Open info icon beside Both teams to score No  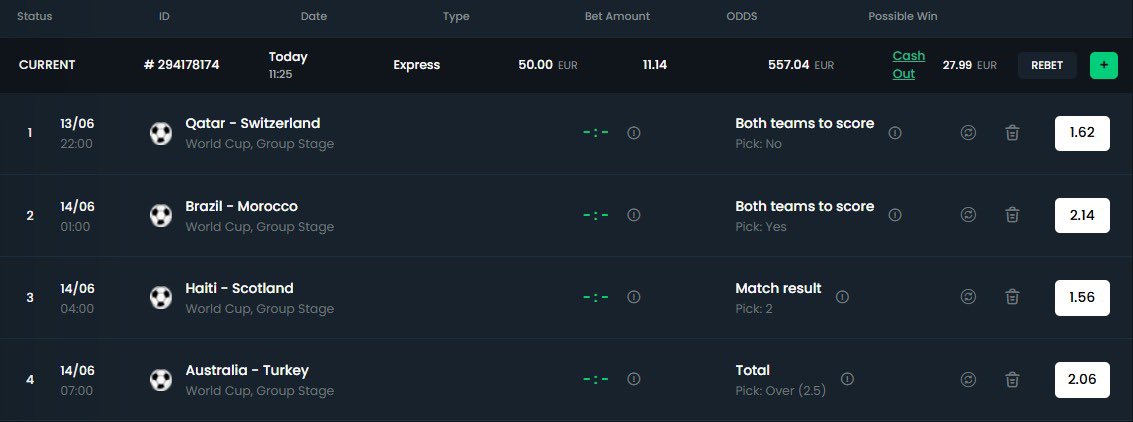point(895,133)
